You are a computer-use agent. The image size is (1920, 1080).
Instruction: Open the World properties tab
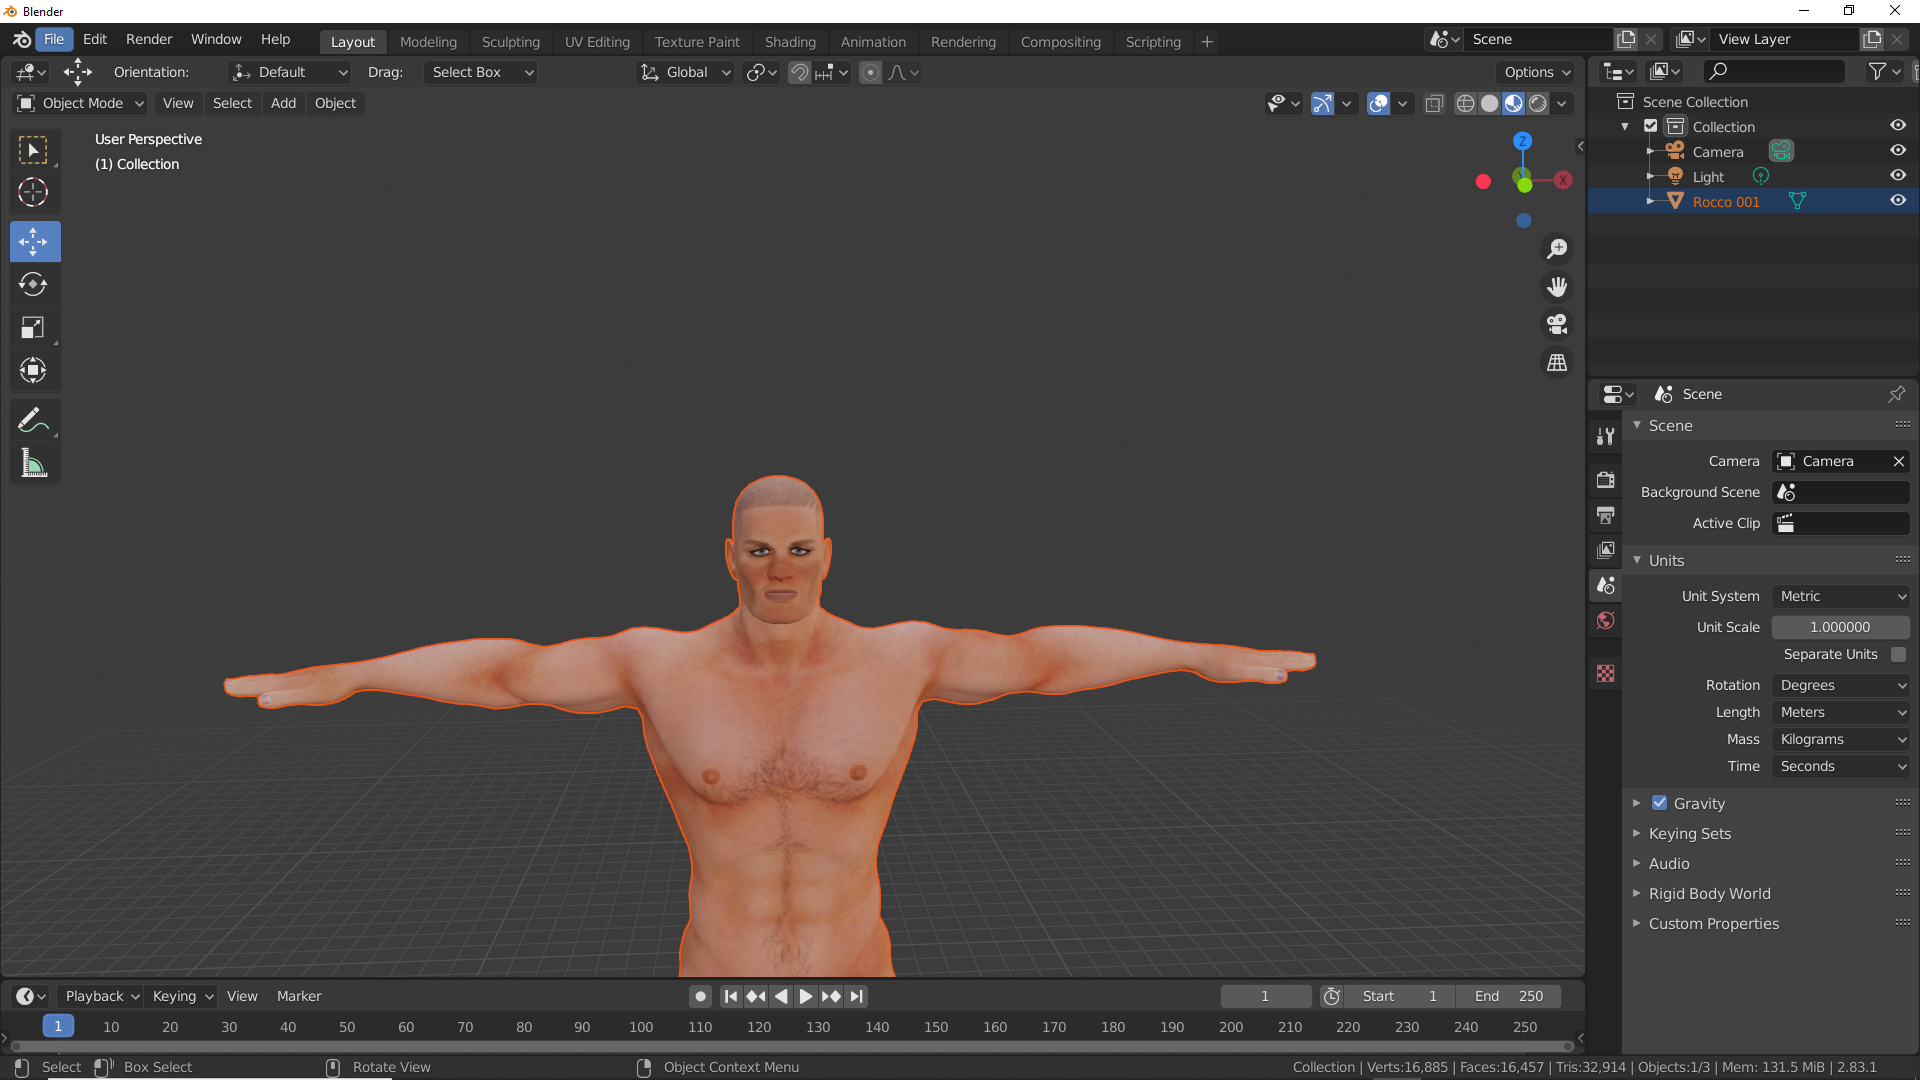click(x=1606, y=620)
